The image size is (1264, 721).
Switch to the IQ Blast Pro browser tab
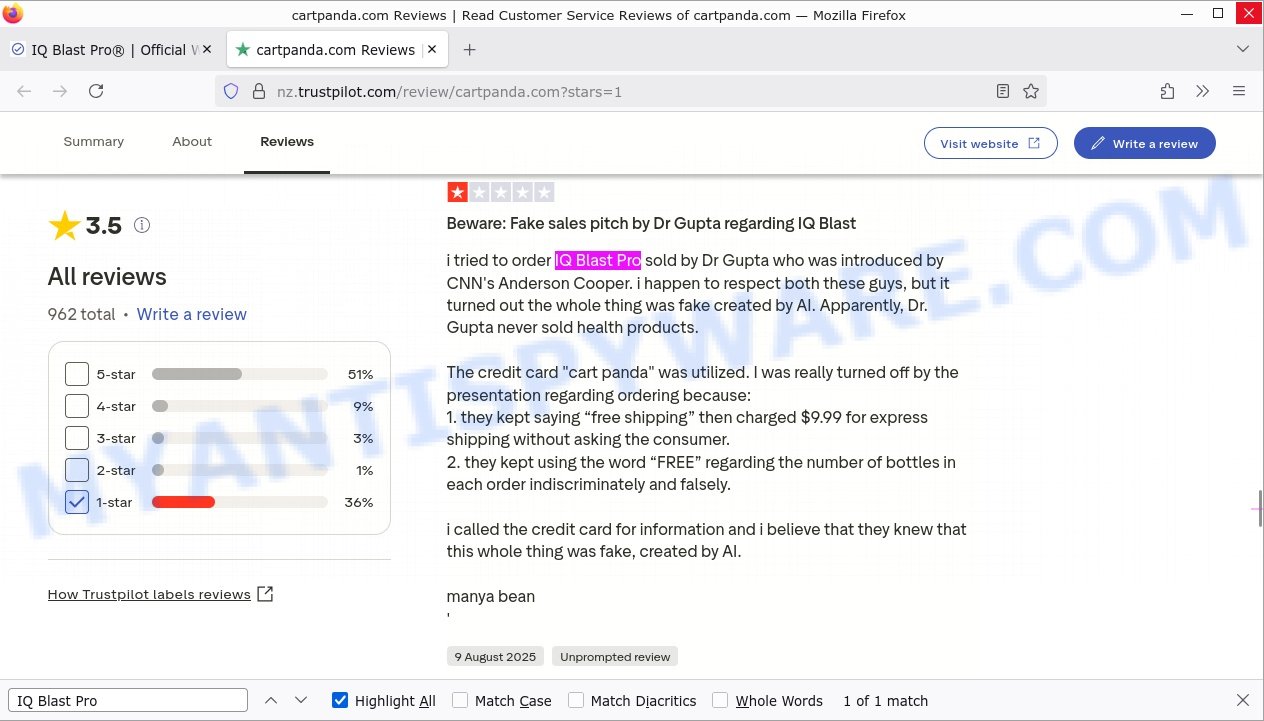[112, 50]
